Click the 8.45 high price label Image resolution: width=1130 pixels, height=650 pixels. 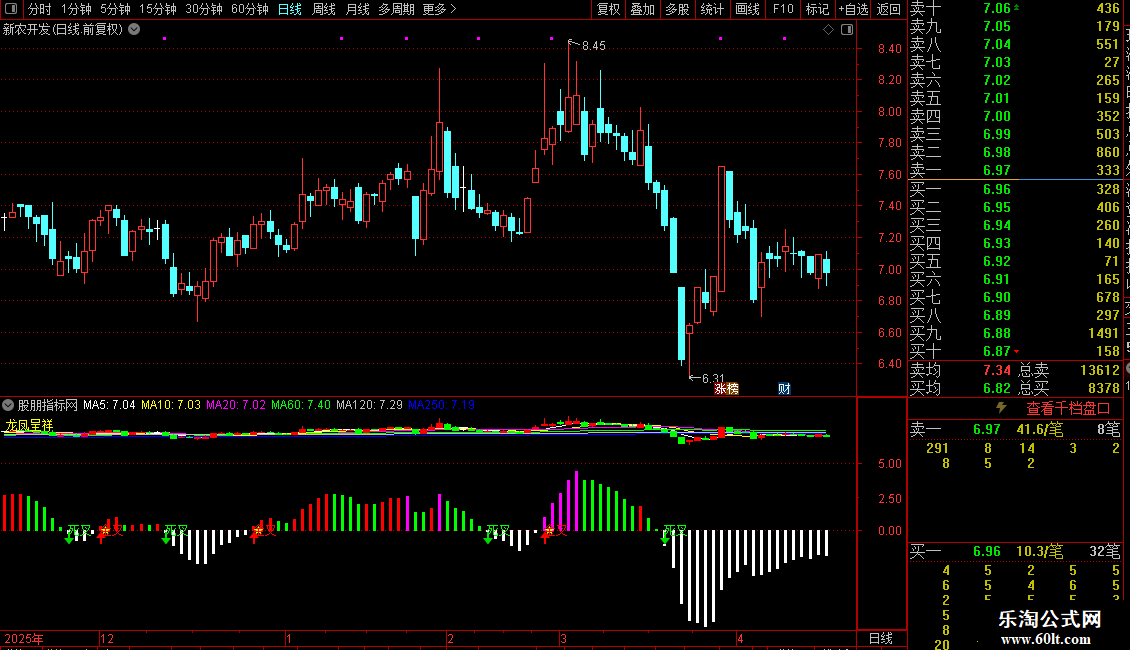(593, 45)
